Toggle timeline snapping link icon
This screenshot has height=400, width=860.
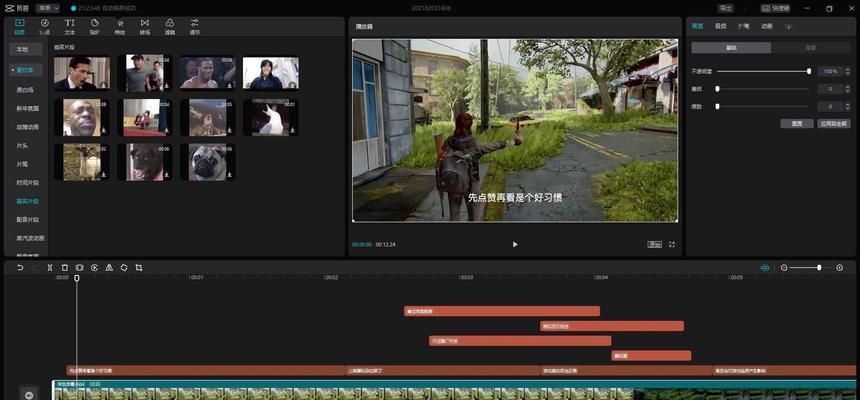coord(765,267)
